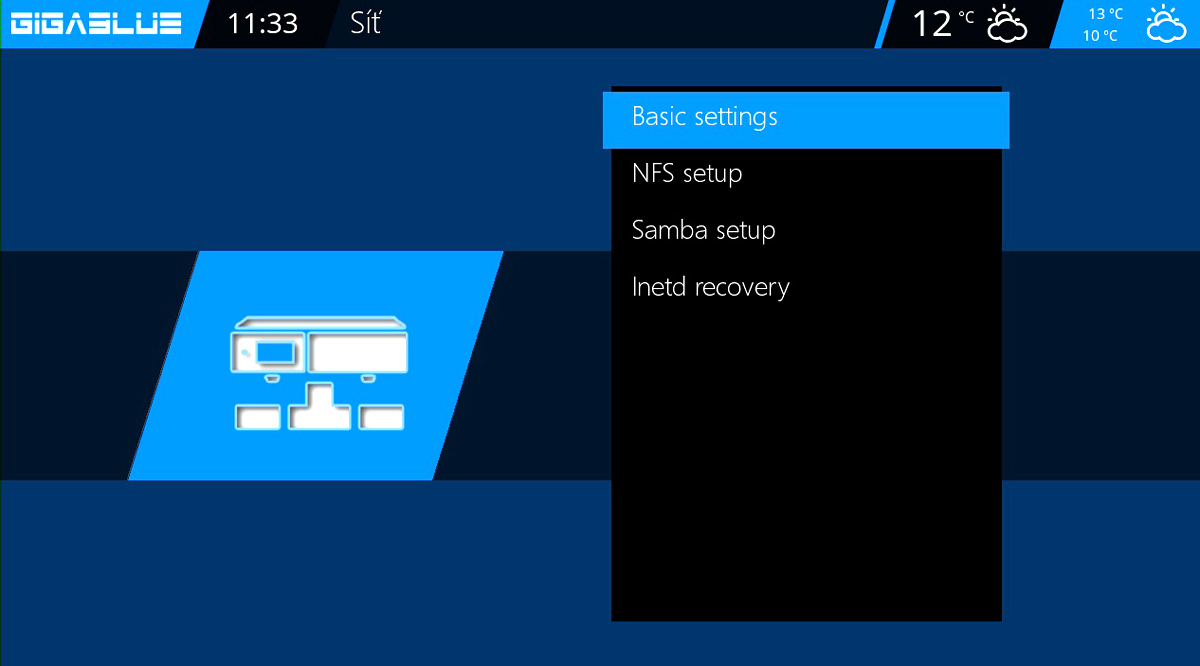This screenshot has height=666, width=1200.
Task: Click the current weather cloud icon beside 12 °C
Action: pyautogui.click(x=1007, y=24)
